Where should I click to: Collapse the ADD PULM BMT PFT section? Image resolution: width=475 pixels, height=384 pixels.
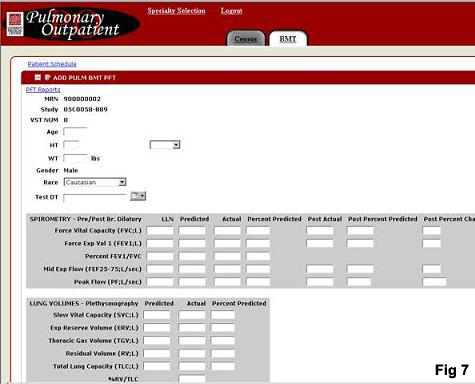[38, 77]
